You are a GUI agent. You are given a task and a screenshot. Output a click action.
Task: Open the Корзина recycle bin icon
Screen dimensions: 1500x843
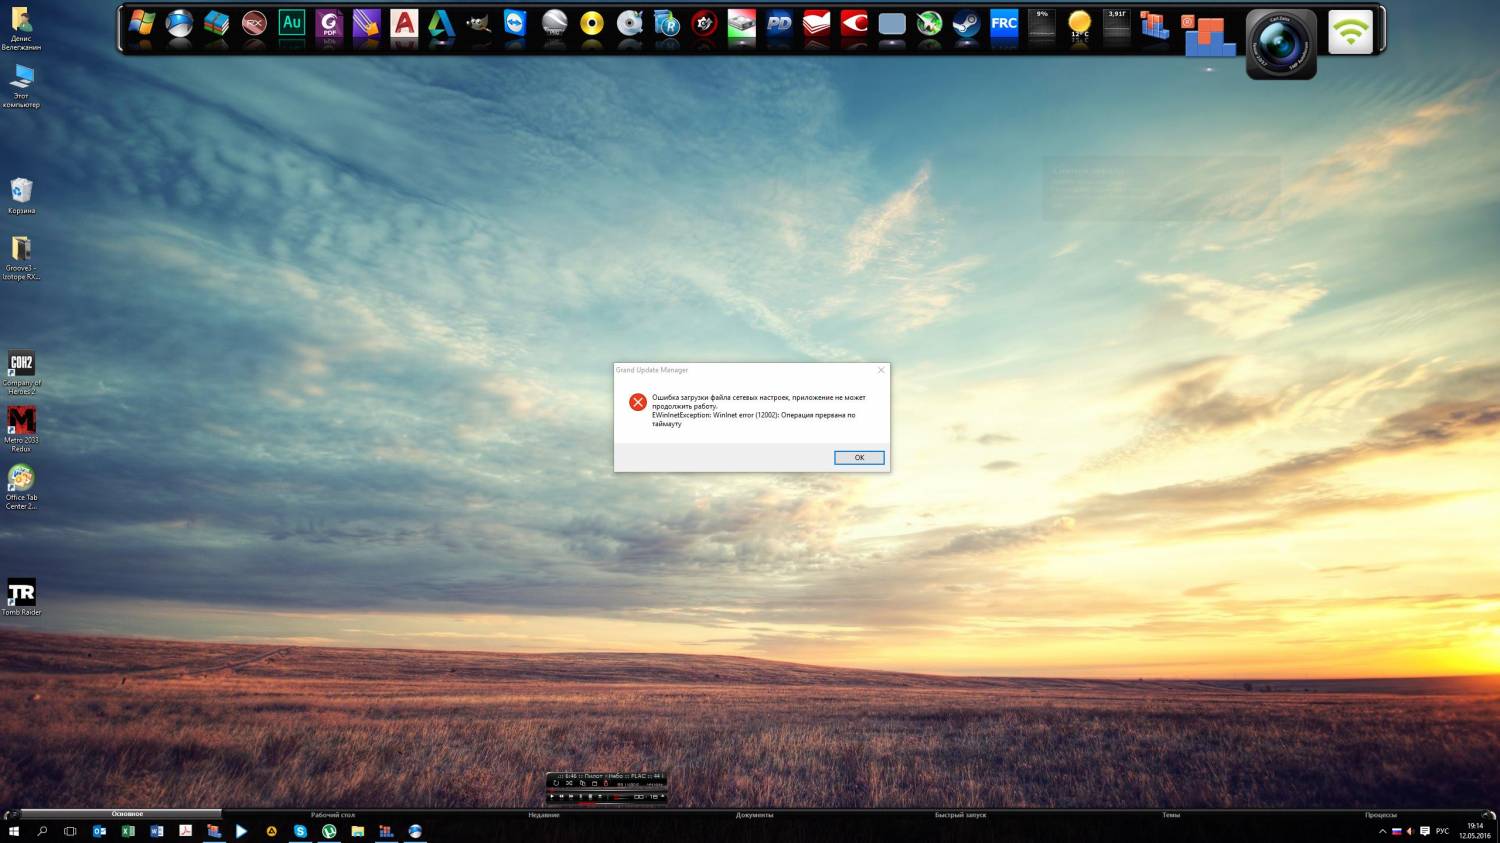(21, 195)
